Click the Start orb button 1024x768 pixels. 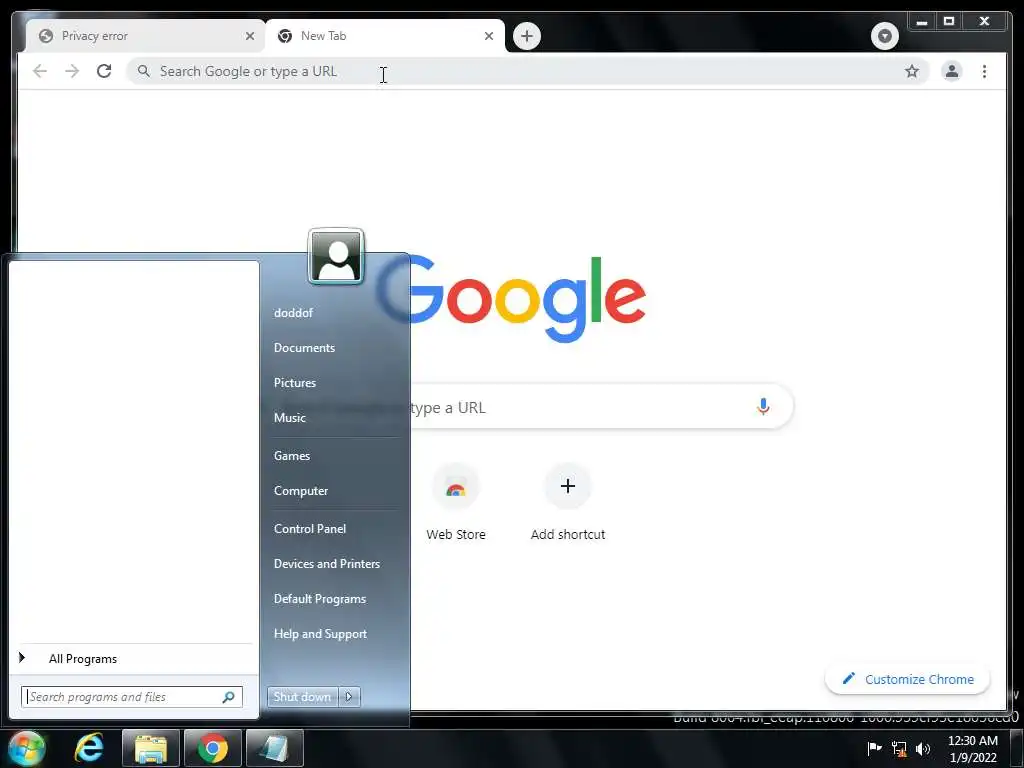click(x=26, y=748)
